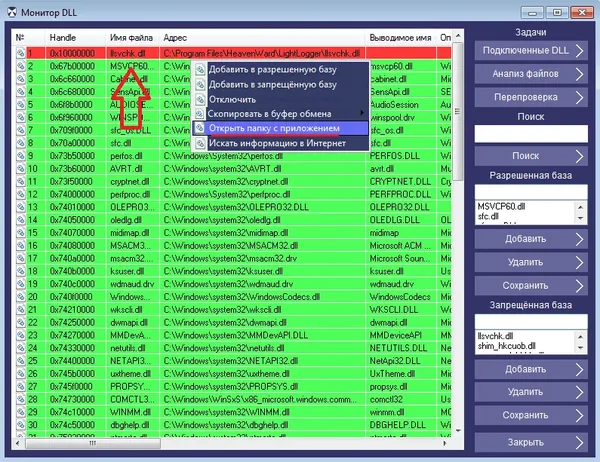Screen dimensions: 600x462
Task: Click the DLL table horizontal scrollbar thumb
Action: click(93, 443)
